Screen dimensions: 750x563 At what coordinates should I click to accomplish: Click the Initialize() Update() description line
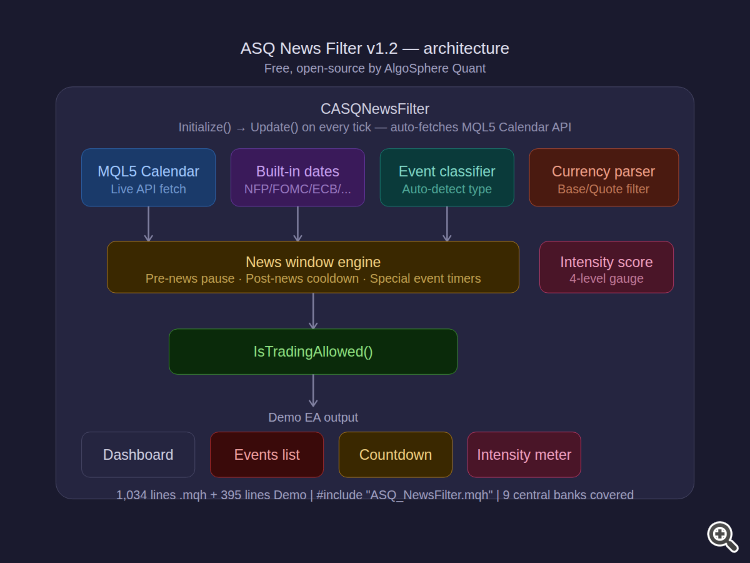(375, 127)
